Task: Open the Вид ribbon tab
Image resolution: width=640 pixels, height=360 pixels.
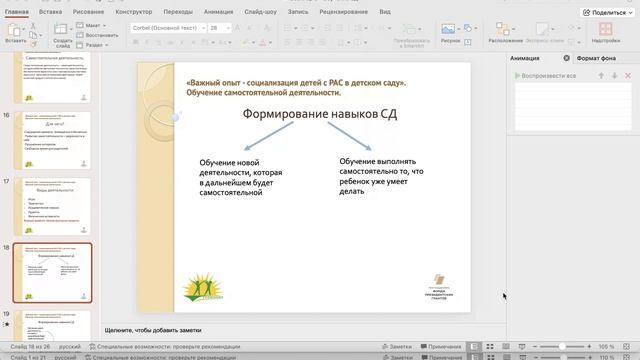Action: 385,12
